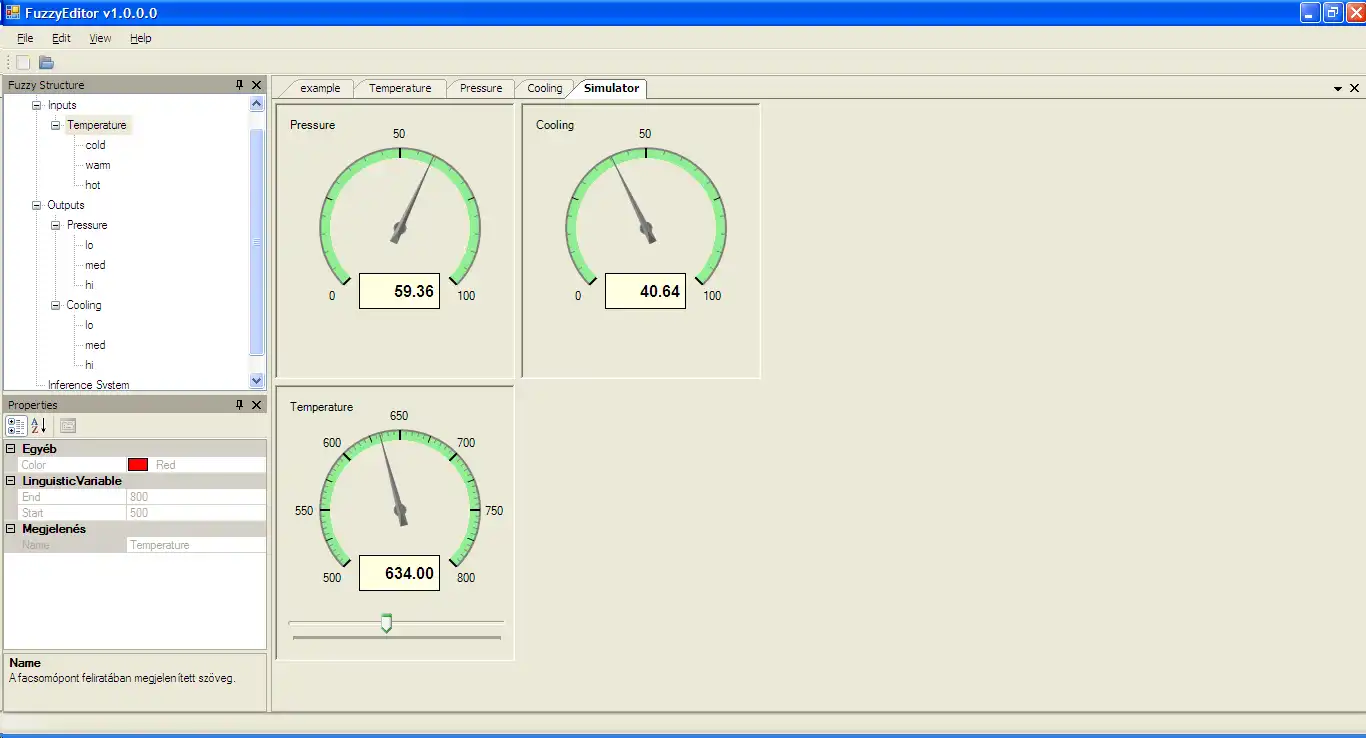Select Outputs in the tree
Screen dimensions: 1366x738
tap(66, 205)
